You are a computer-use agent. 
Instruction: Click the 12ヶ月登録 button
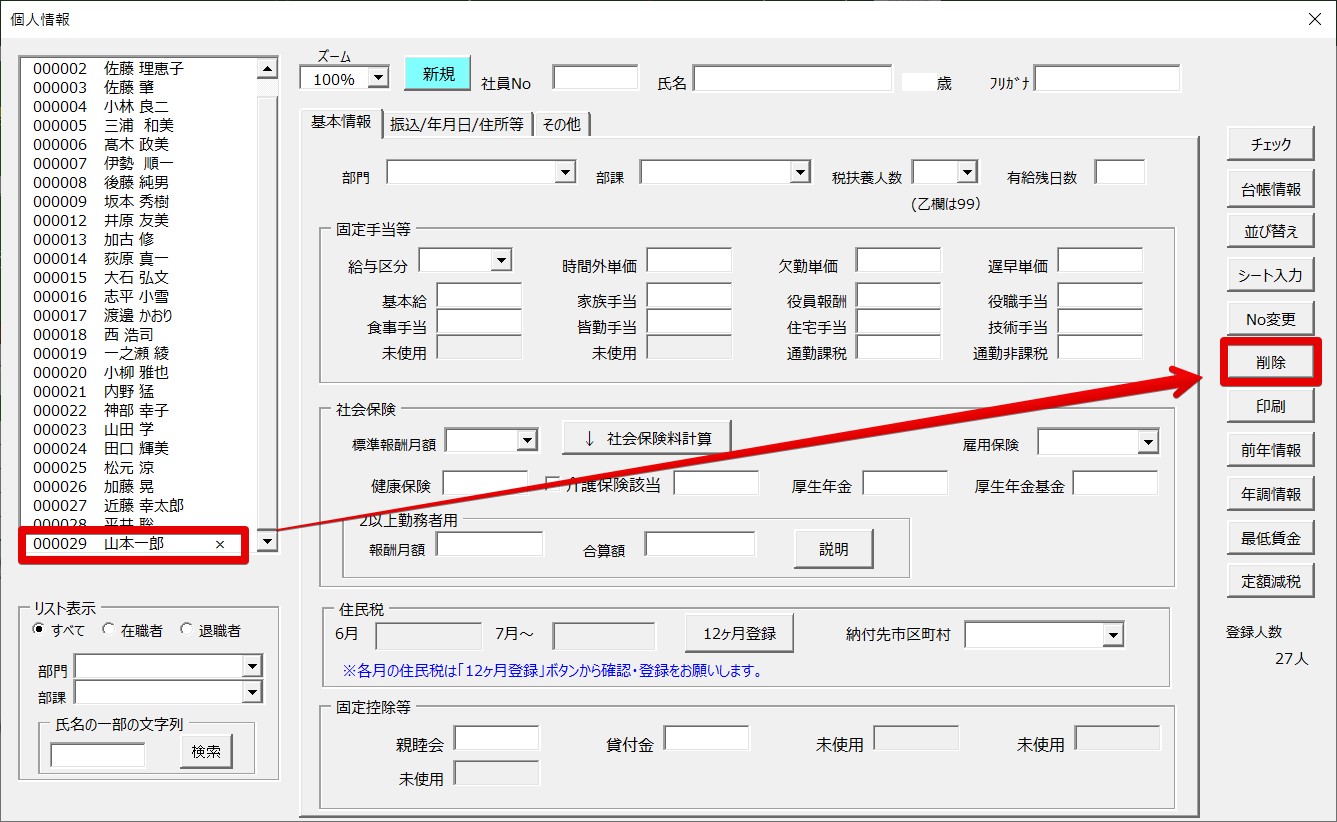pyautogui.click(x=740, y=634)
